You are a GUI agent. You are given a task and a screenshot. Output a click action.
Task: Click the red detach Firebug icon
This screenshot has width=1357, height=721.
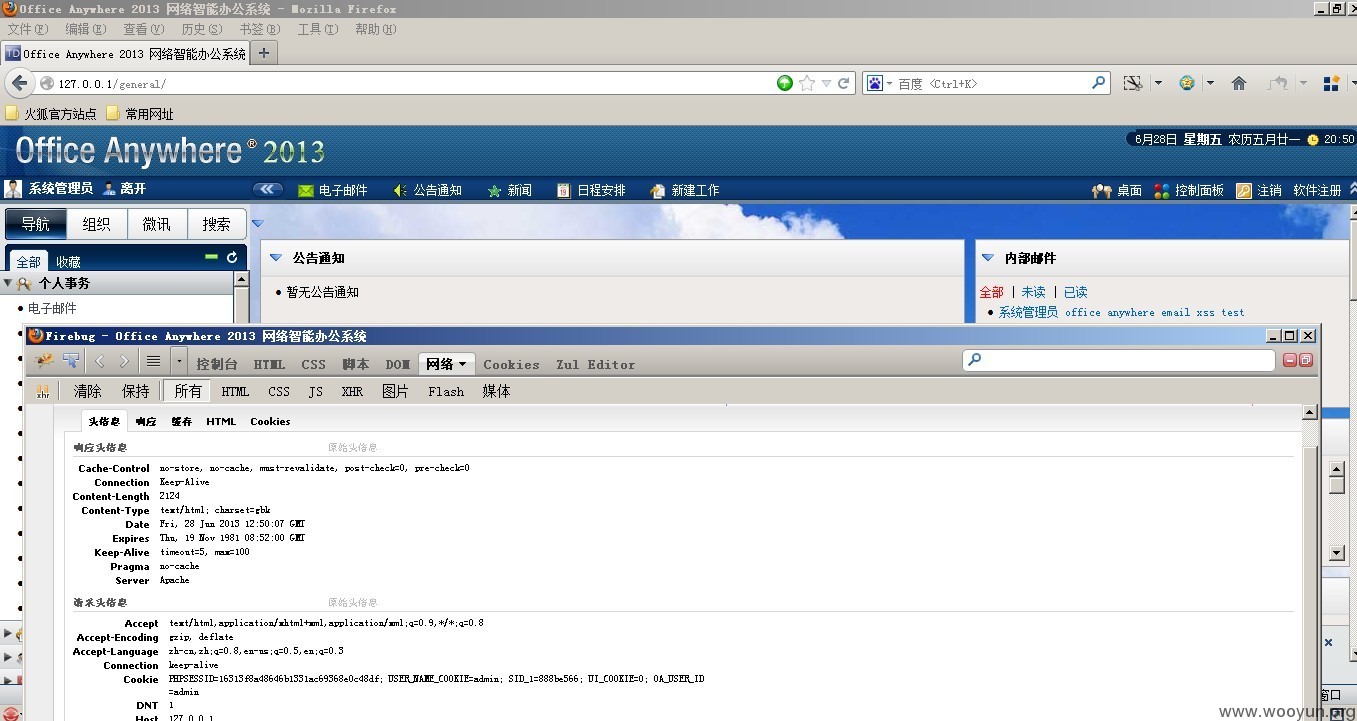pyautogui.click(x=1306, y=360)
